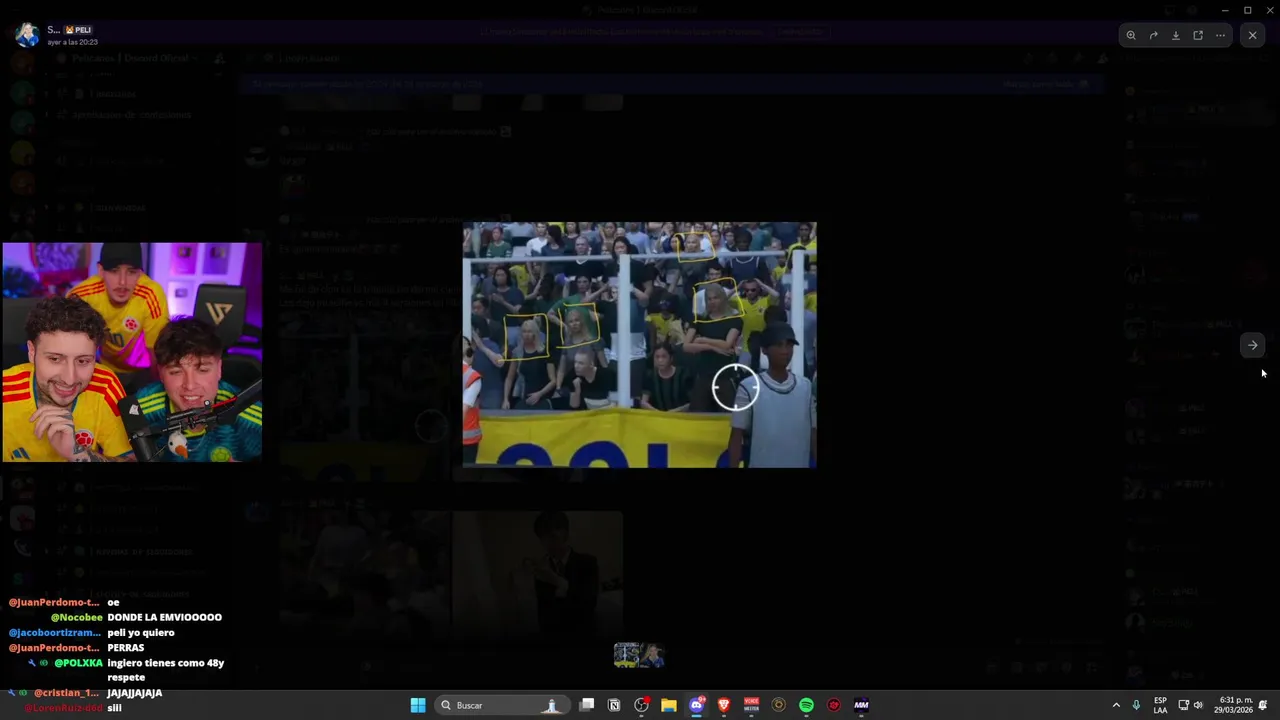Open Voicemeeter from the taskbar
This screenshot has width=1280, height=720.
click(x=751, y=705)
